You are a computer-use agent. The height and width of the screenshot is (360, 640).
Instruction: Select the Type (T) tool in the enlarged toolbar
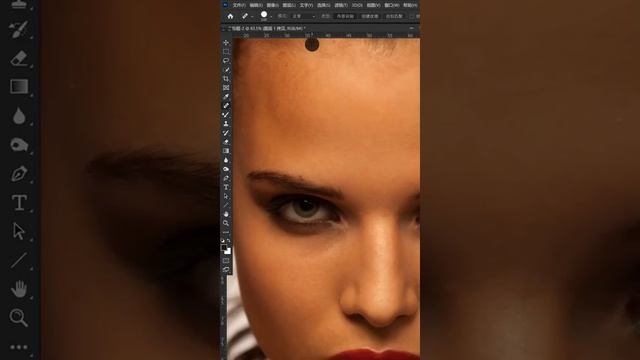pos(19,202)
